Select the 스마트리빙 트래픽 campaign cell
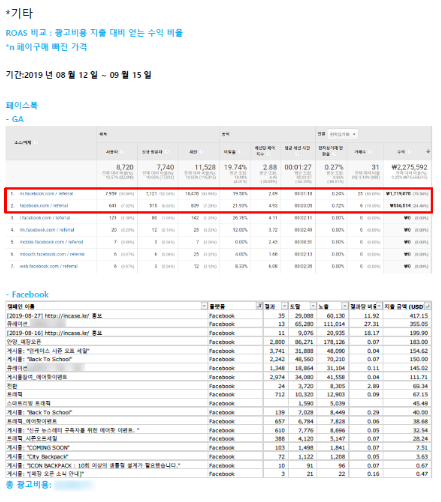 coord(107,403)
